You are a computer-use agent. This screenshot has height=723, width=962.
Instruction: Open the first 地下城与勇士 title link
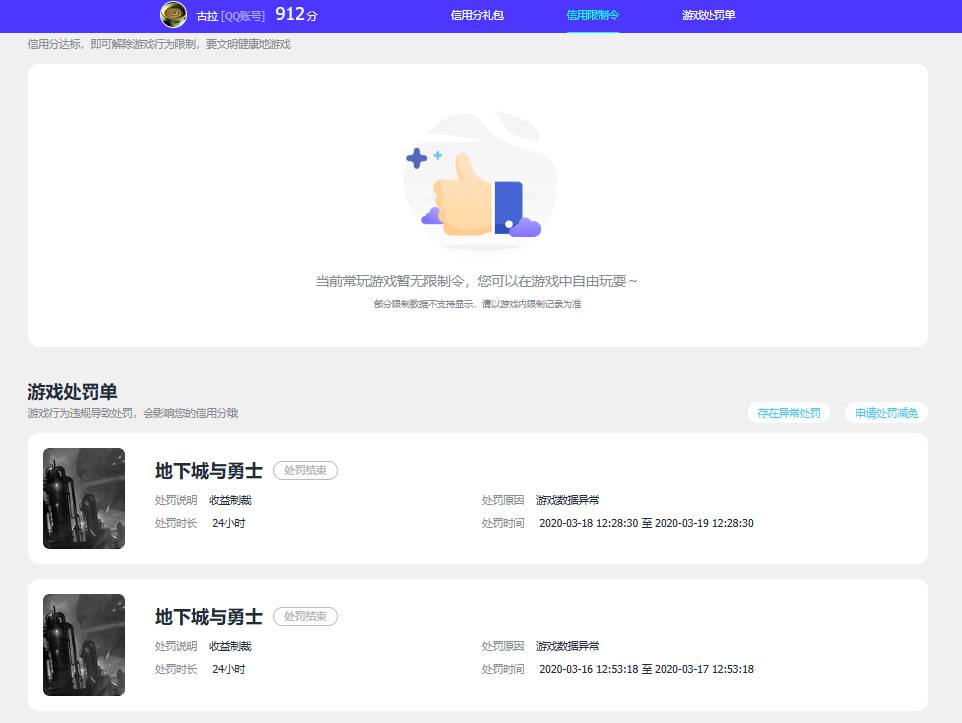click(x=207, y=471)
